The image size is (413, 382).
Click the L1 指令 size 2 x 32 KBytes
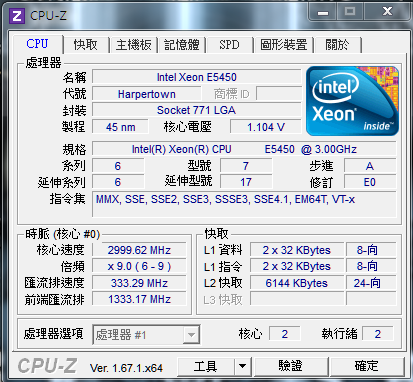click(x=297, y=266)
